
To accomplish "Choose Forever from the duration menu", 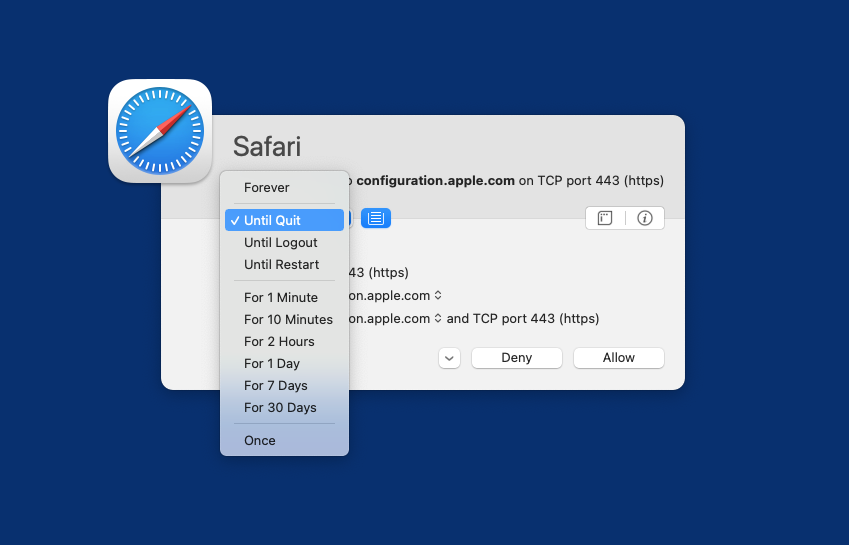I will point(284,188).
